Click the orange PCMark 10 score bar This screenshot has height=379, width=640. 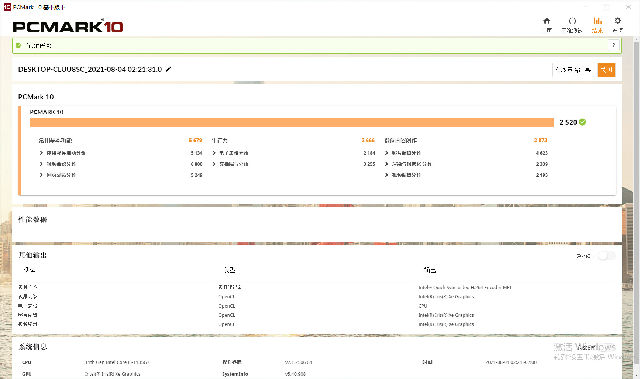[292, 122]
